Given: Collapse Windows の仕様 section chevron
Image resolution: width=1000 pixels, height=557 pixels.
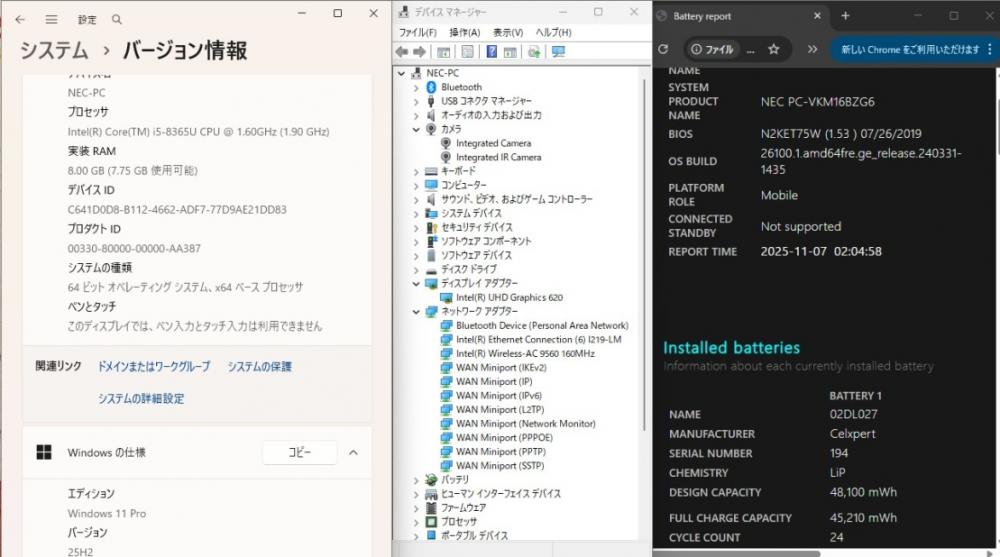Looking at the screenshot, I should click(x=353, y=452).
